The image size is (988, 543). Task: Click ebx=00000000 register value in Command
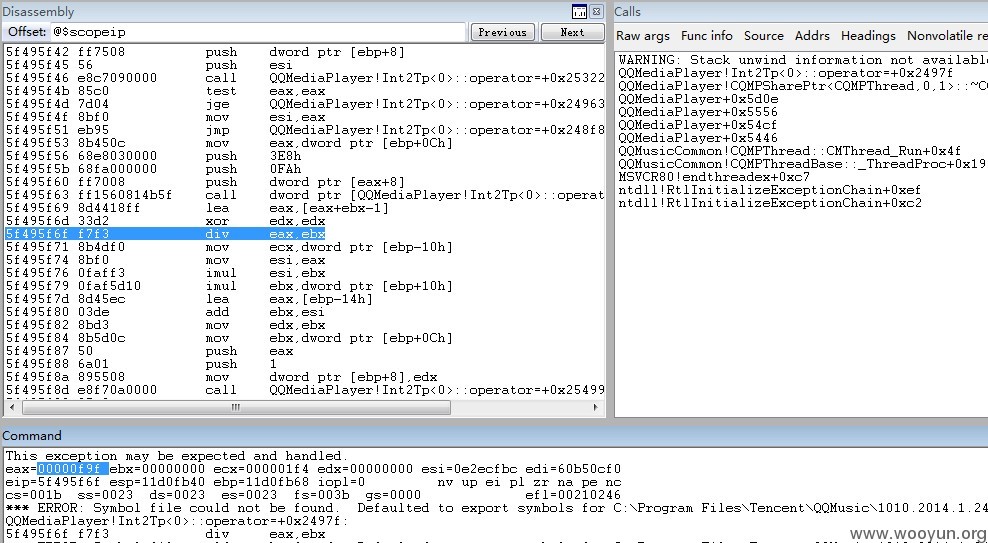click(x=158, y=469)
